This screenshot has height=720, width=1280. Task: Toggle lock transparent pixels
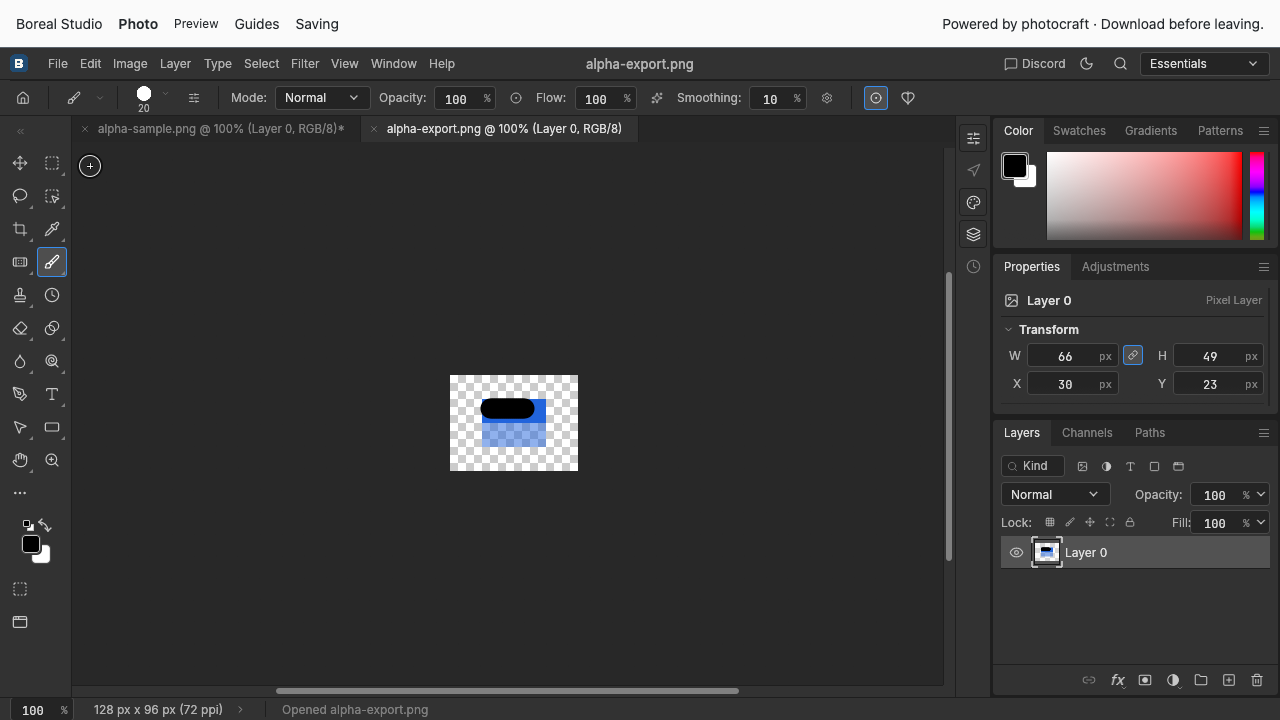pos(1049,522)
